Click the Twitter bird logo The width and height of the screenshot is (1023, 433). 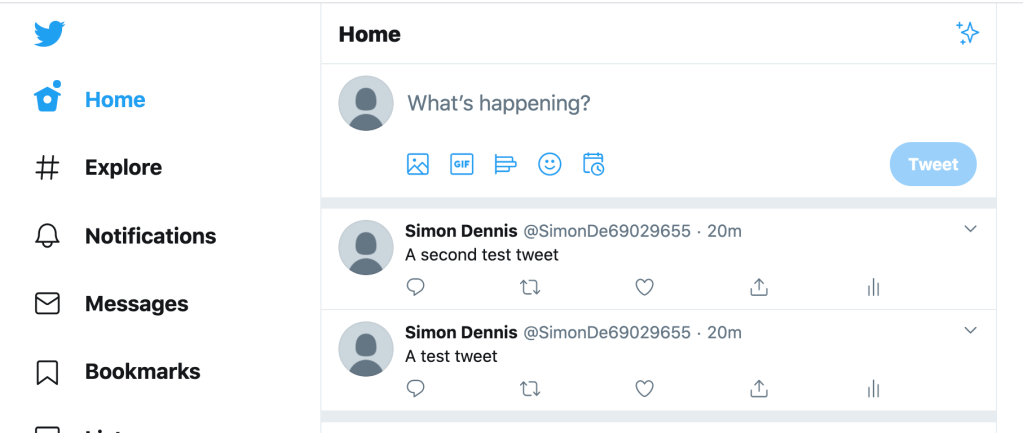click(x=50, y=33)
